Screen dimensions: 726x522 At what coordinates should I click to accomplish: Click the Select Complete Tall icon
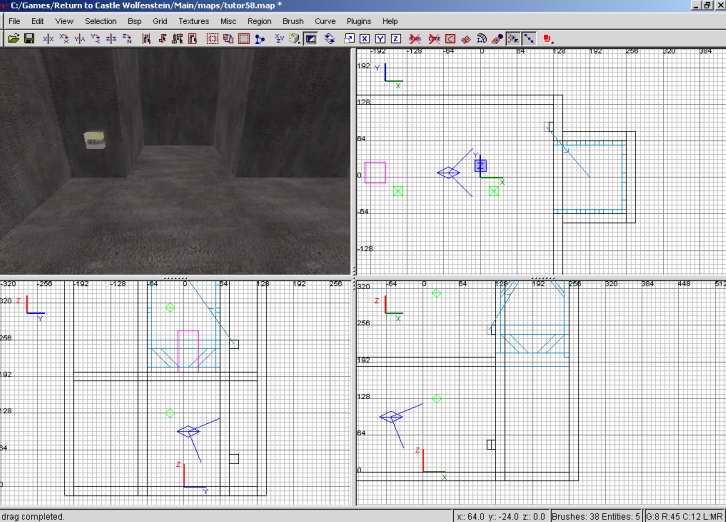[x=146, y=39]
